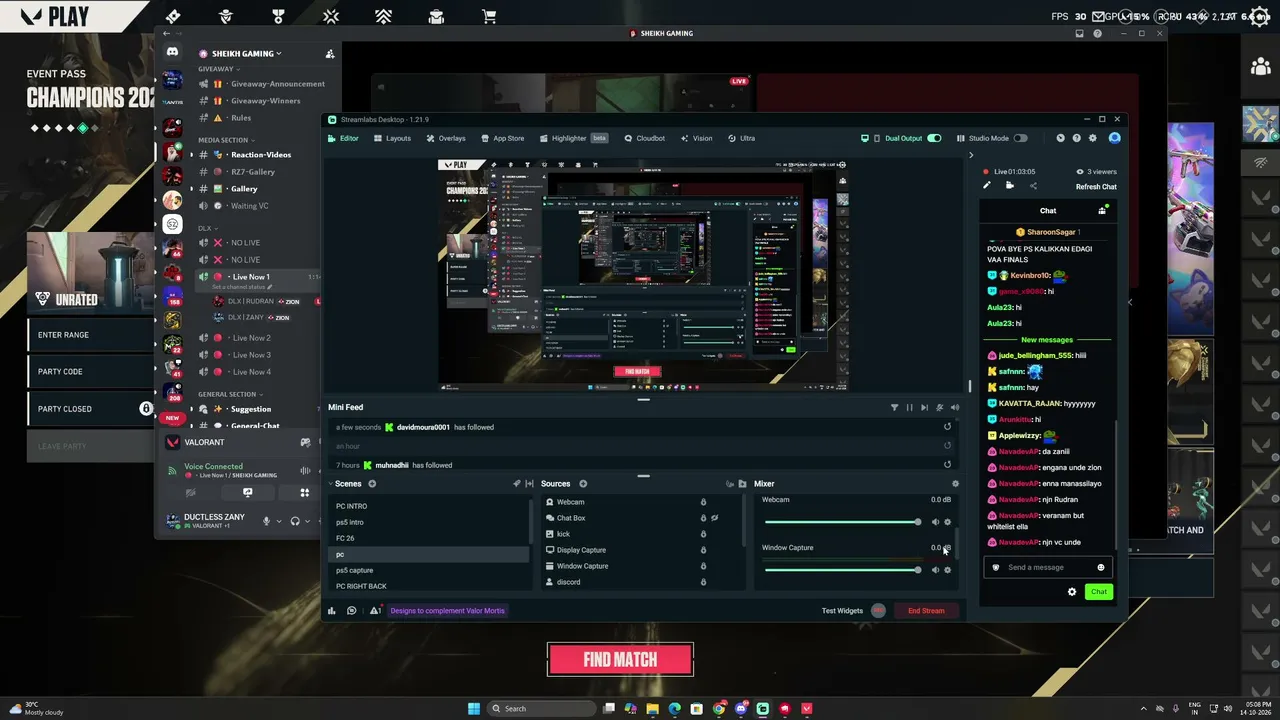Open Valorant store cart icon

pyautogui.click(x=489, y=16)
